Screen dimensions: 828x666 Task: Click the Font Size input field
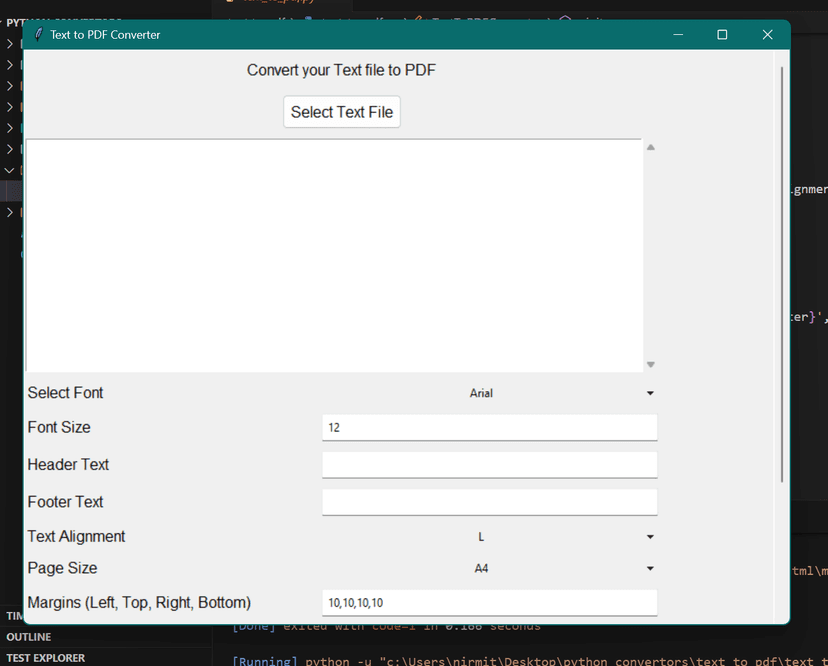tap(489, 427)
